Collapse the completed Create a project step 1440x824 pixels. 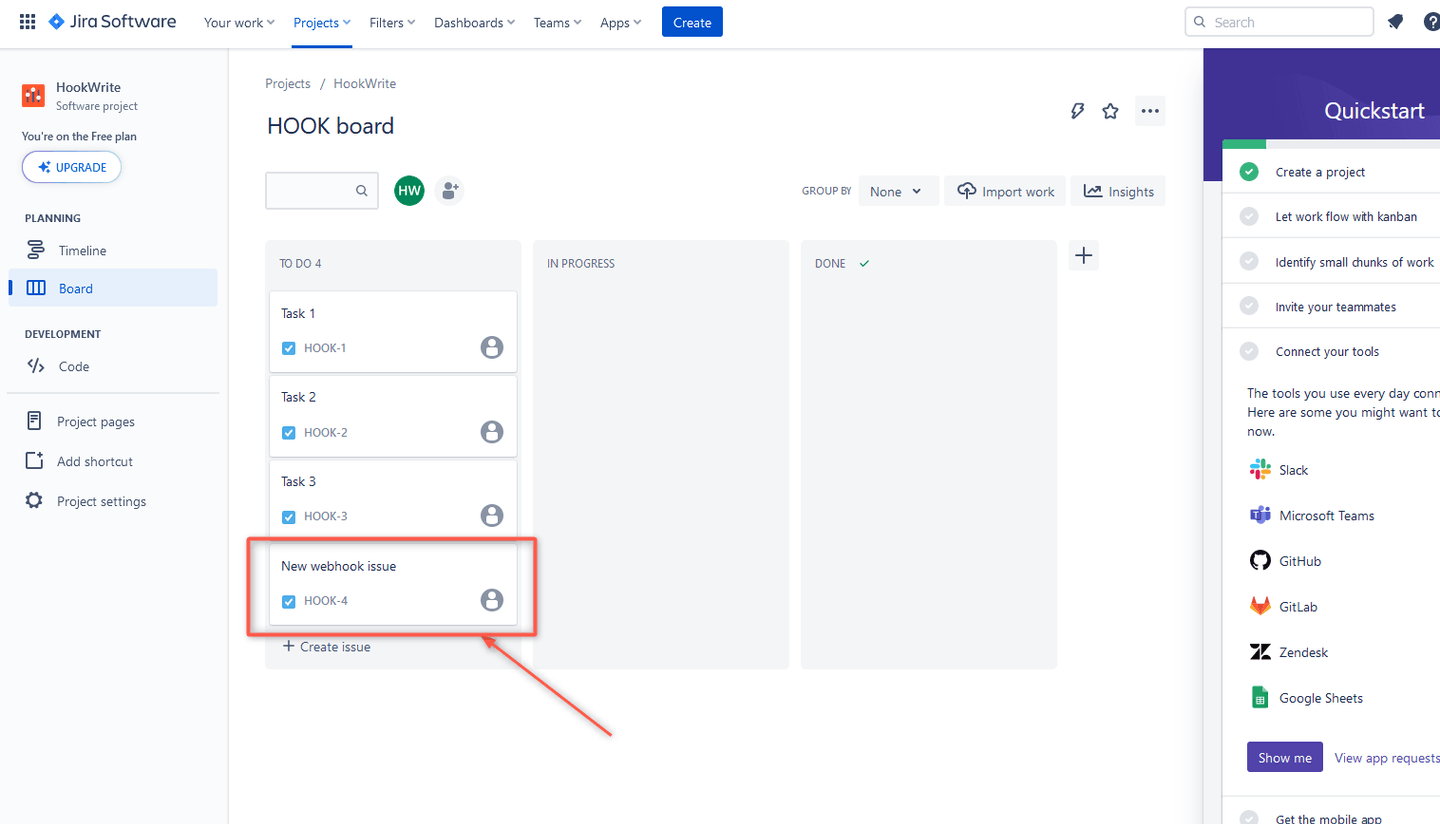coord(1249,171)
